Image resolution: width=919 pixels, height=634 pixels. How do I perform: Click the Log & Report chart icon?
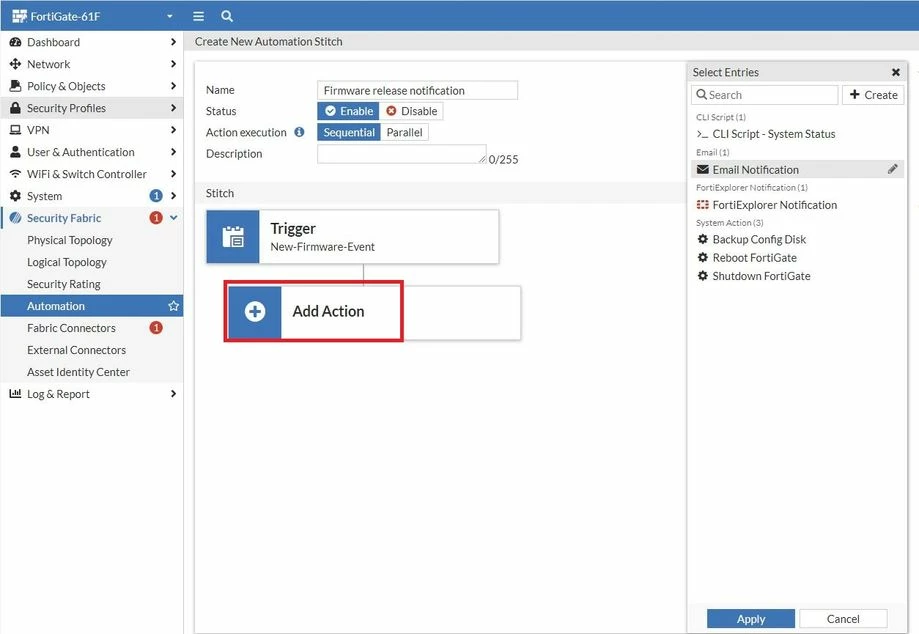(x=15, y=394)
